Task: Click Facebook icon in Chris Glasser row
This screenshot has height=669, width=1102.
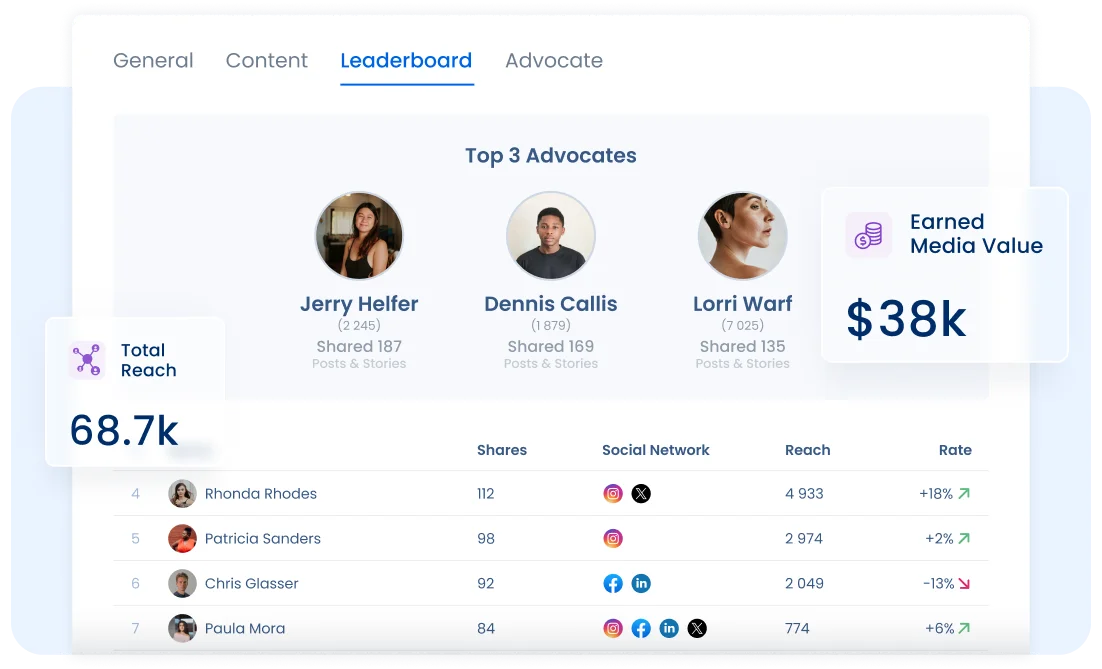Action: coord(613,583)
